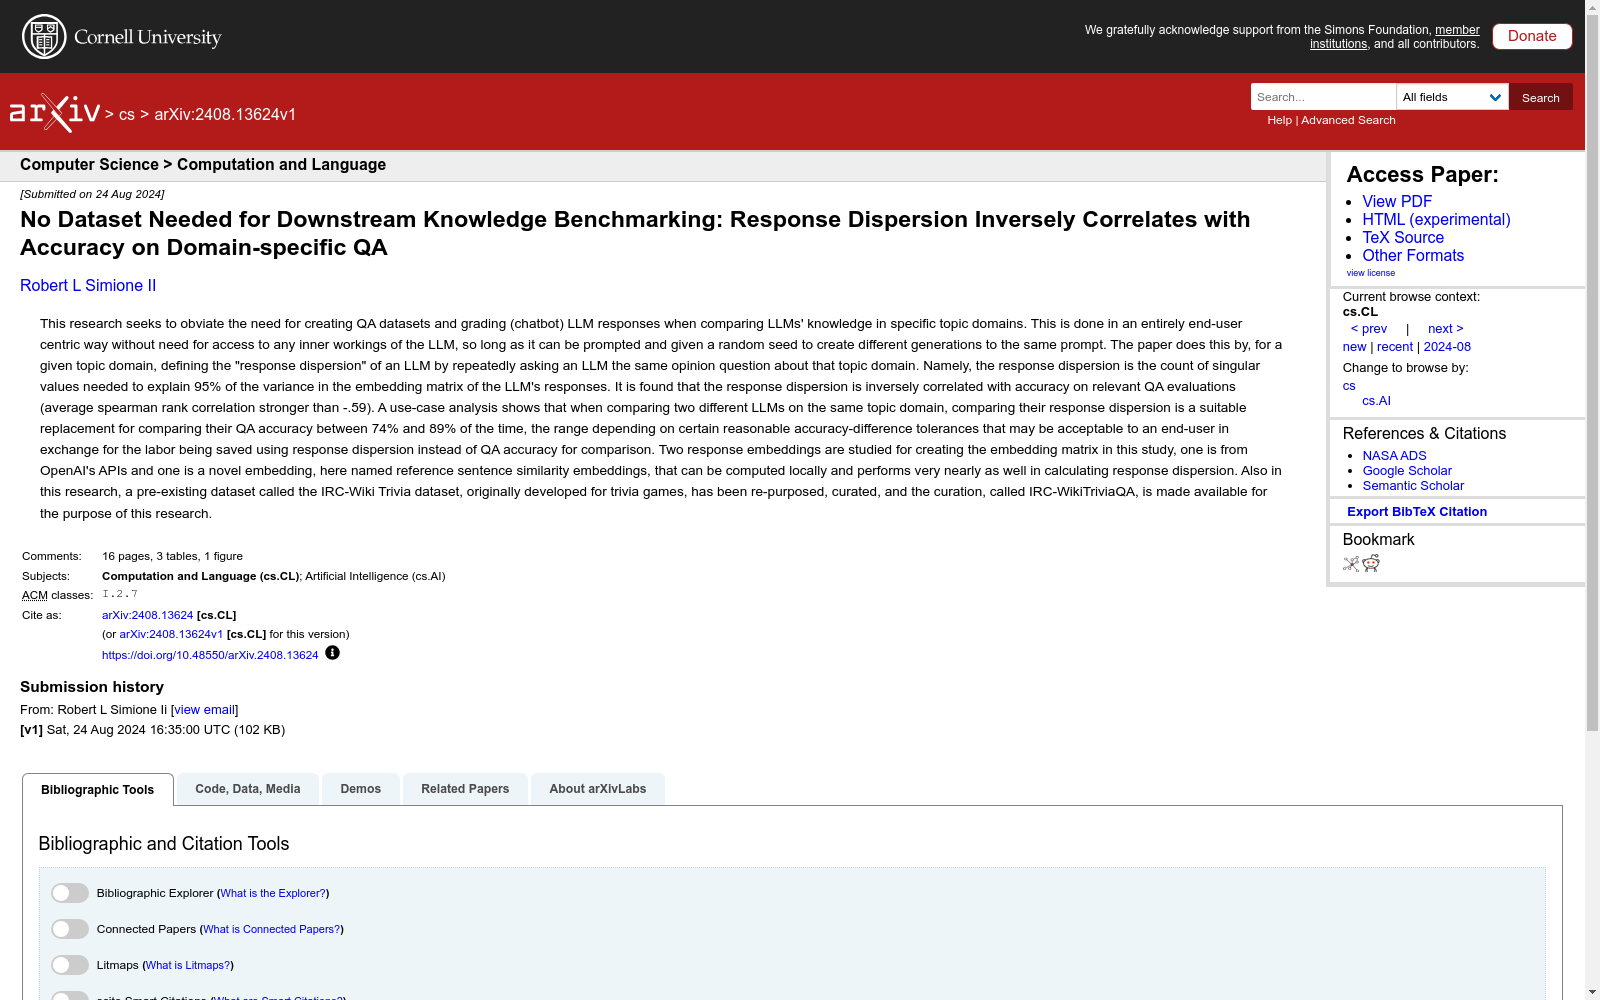The height and width of the screenshot is (1000, 1600).
Task: Click the view license link
Action: tap(1370, 273)
